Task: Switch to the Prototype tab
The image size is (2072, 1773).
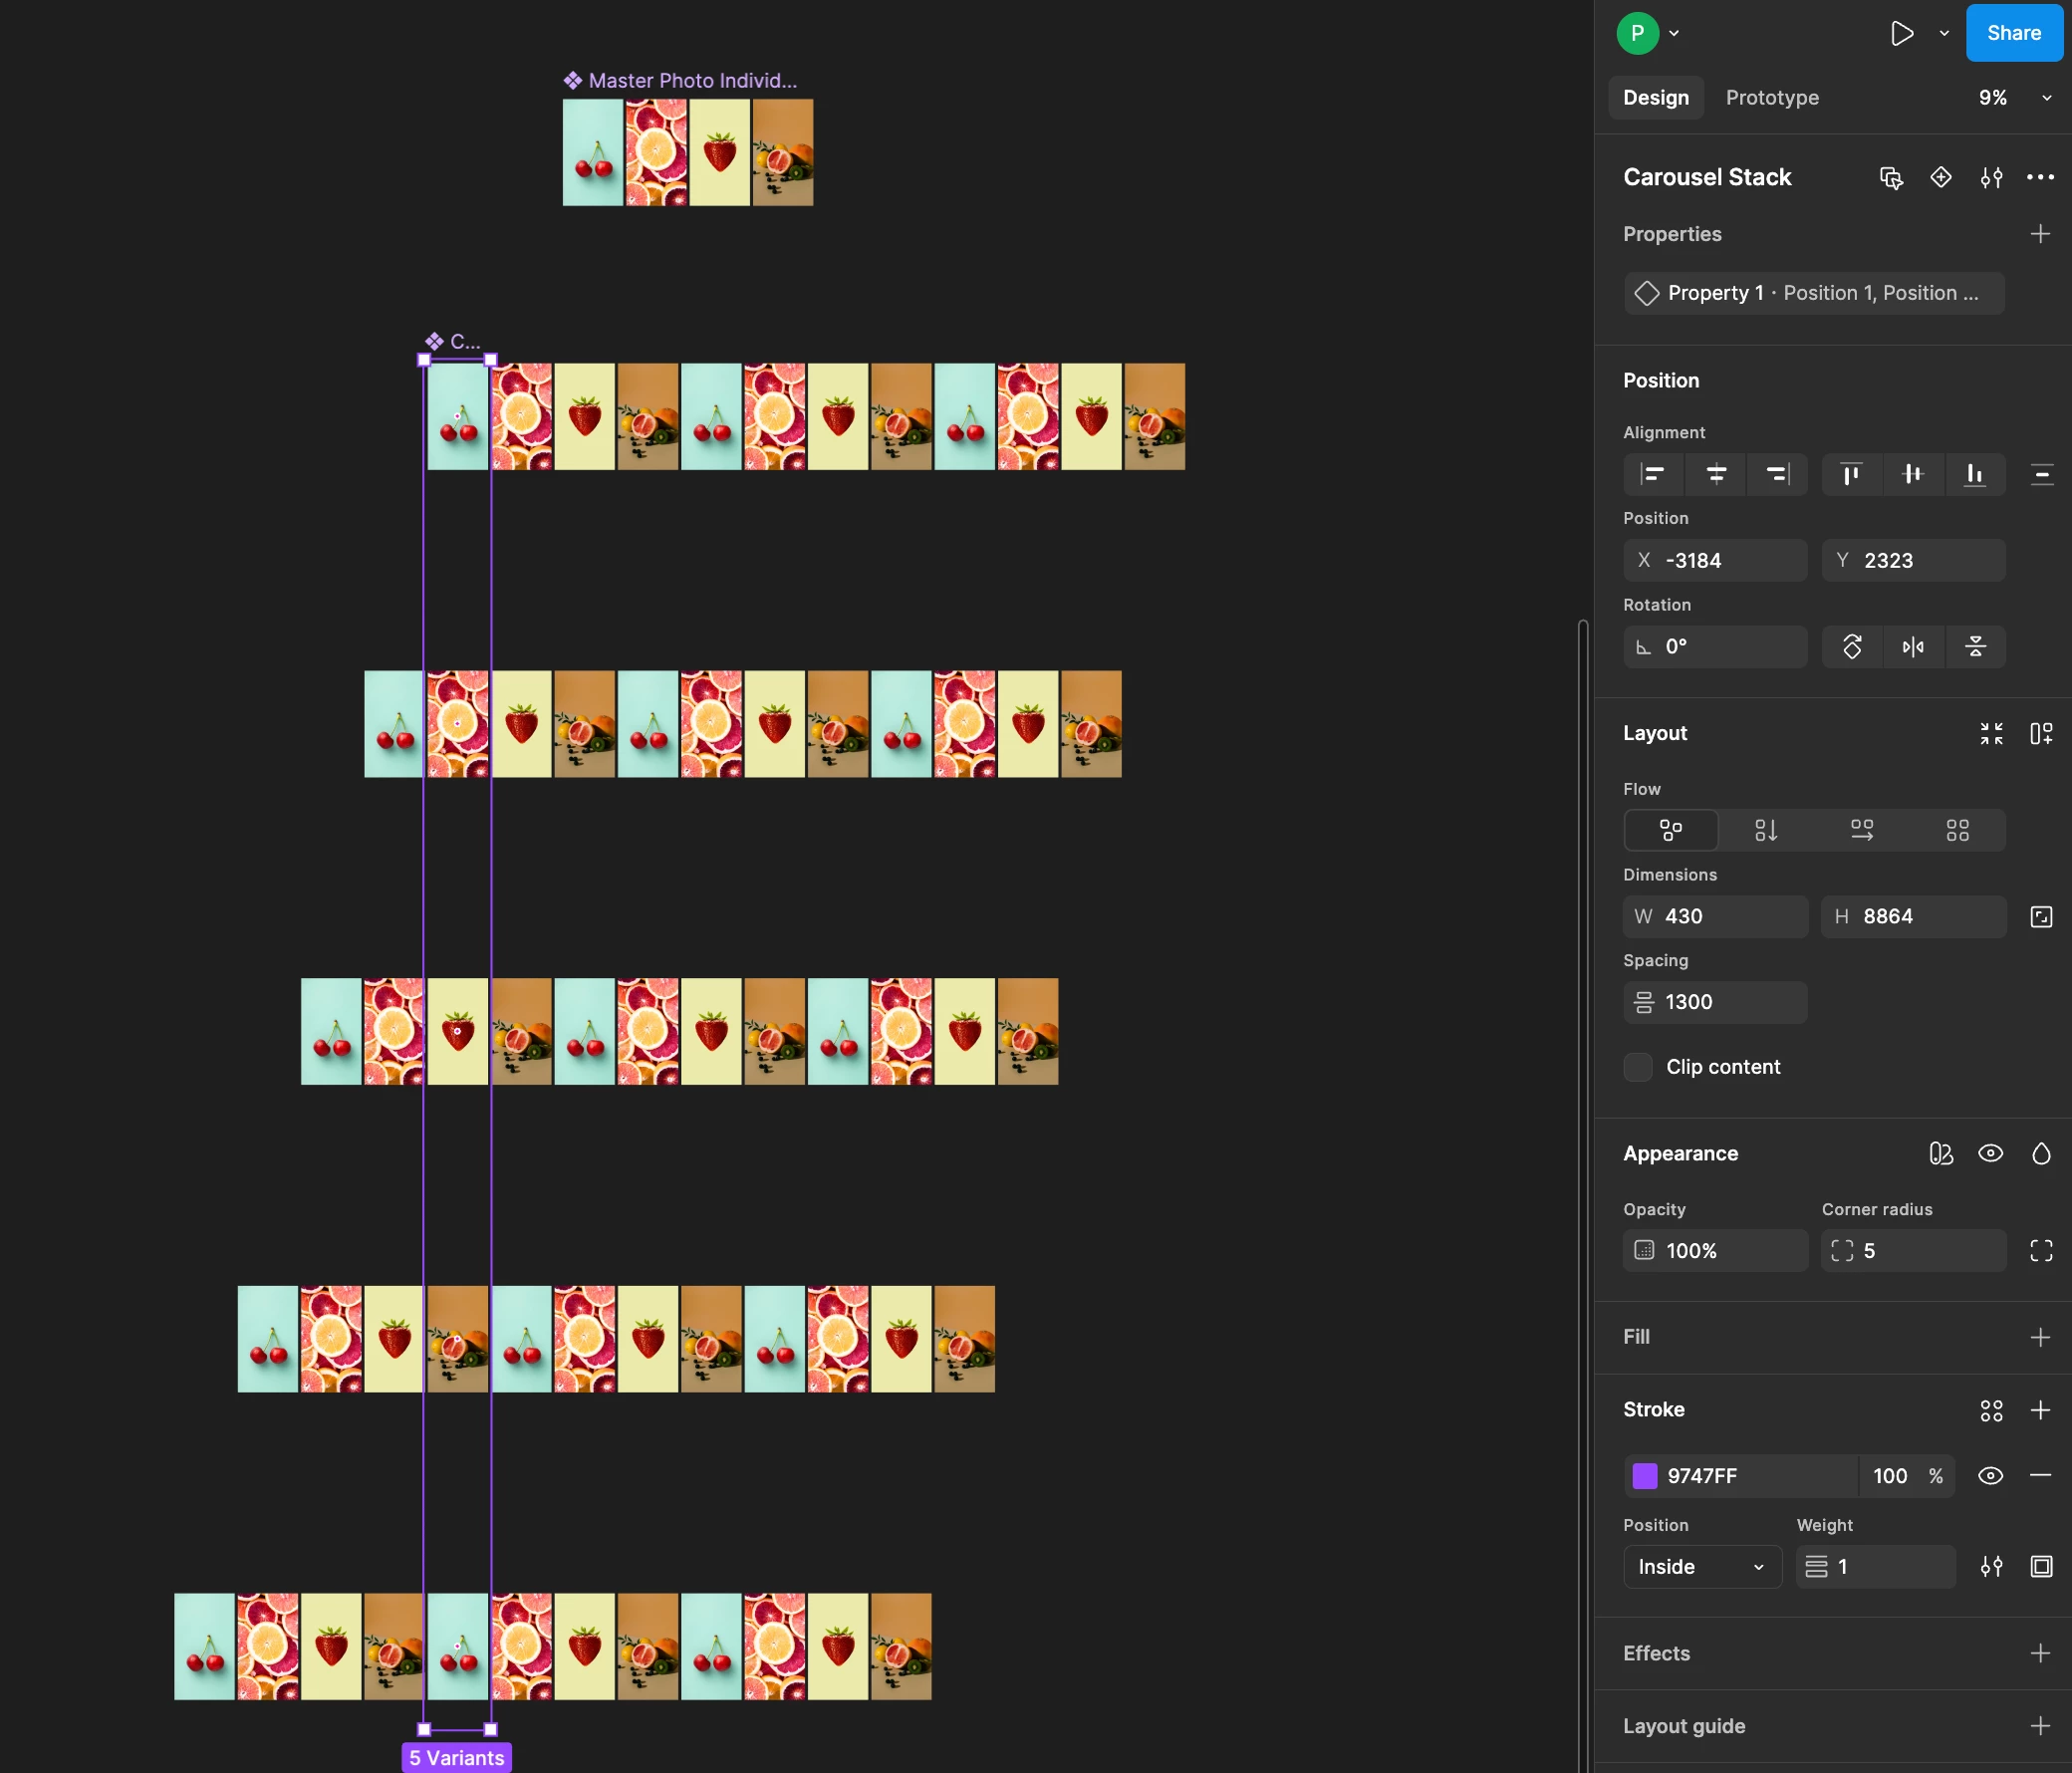Action: (1772, 98)
